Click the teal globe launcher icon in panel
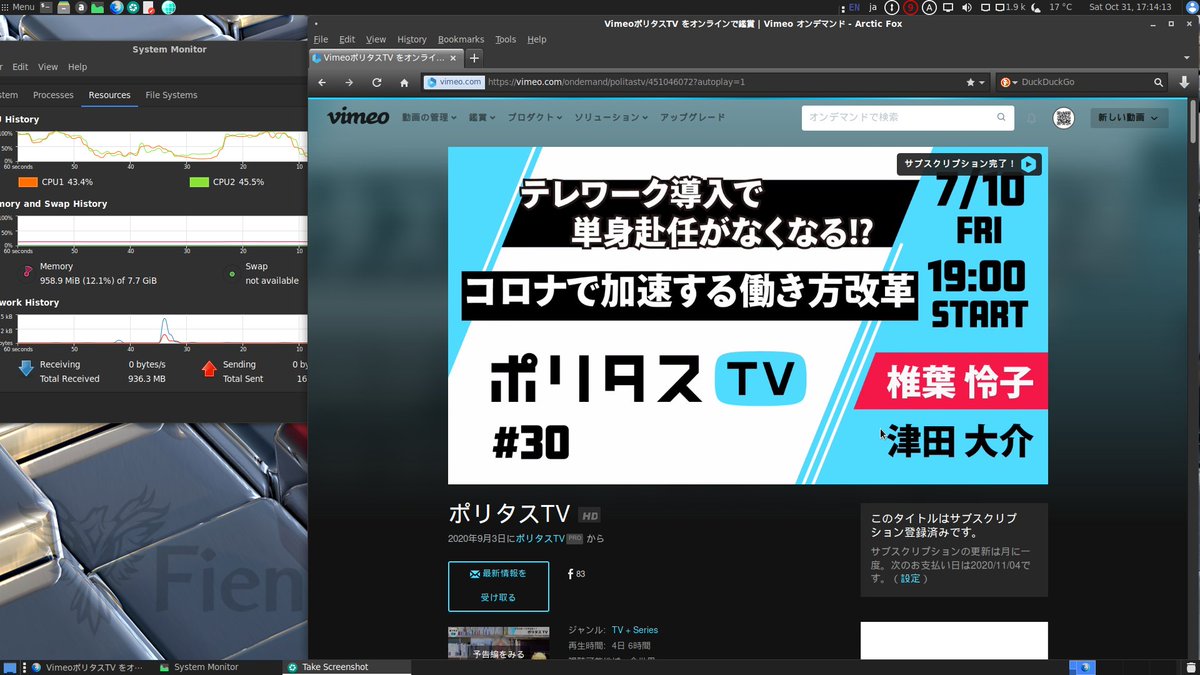1200x675 pixels. (x=168, y=7)
